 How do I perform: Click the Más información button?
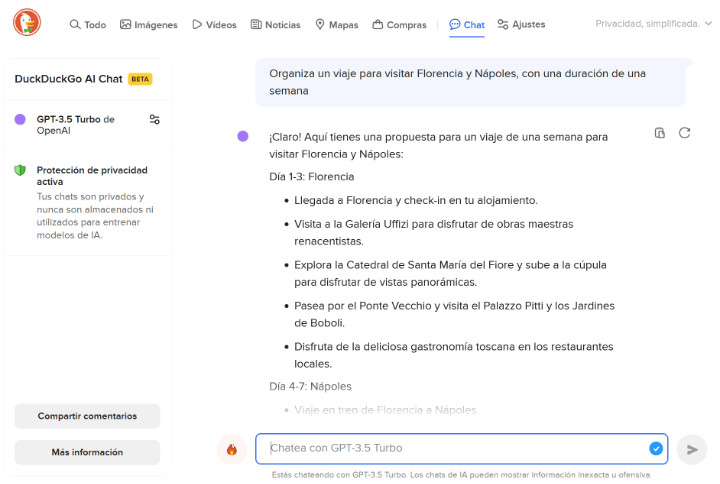pyautogui.click(x=87, y=452)
